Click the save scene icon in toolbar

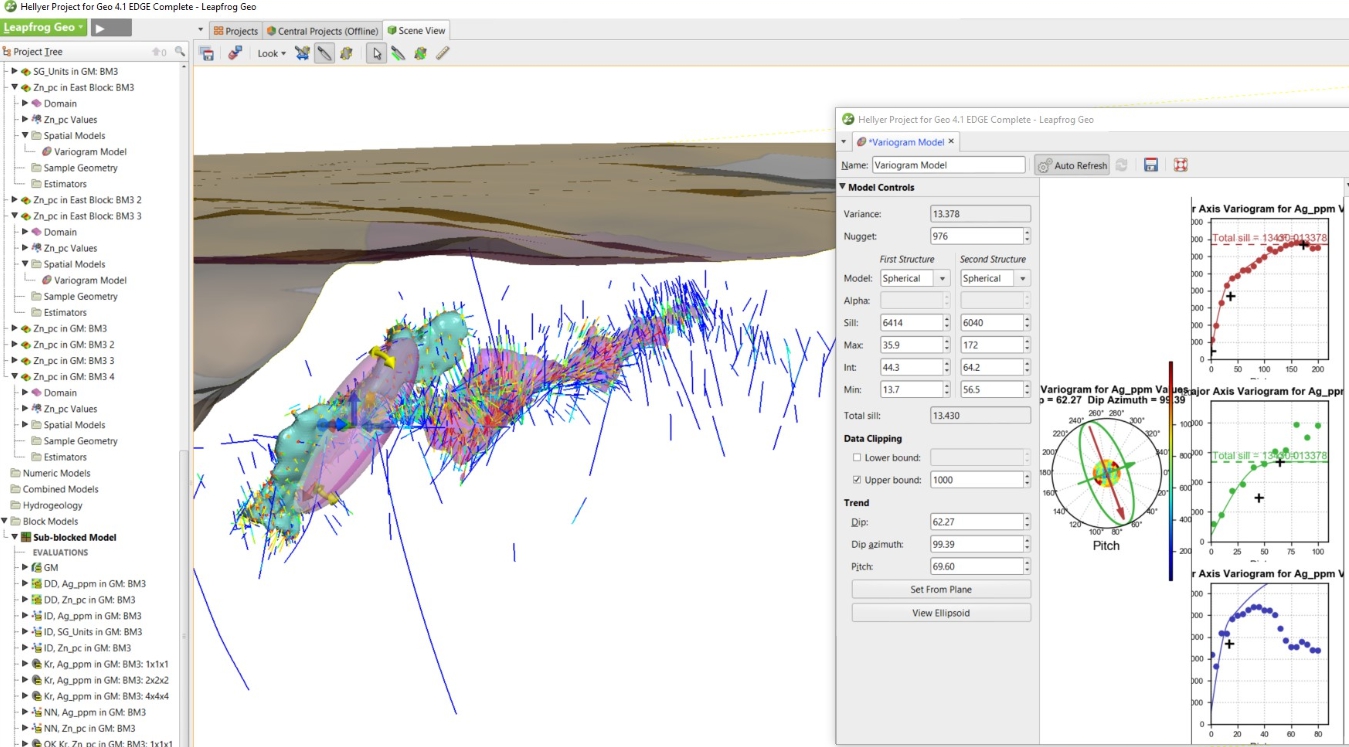[207, 54]
